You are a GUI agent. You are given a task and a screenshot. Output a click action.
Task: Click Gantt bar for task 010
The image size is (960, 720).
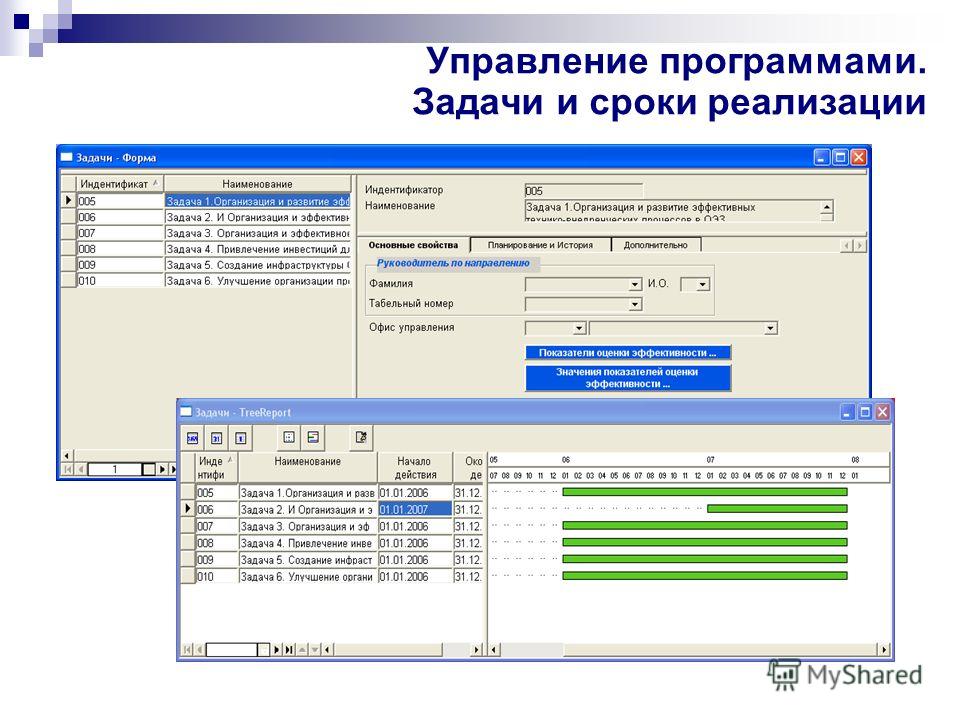pyautogui.click(x=705, y=576)
